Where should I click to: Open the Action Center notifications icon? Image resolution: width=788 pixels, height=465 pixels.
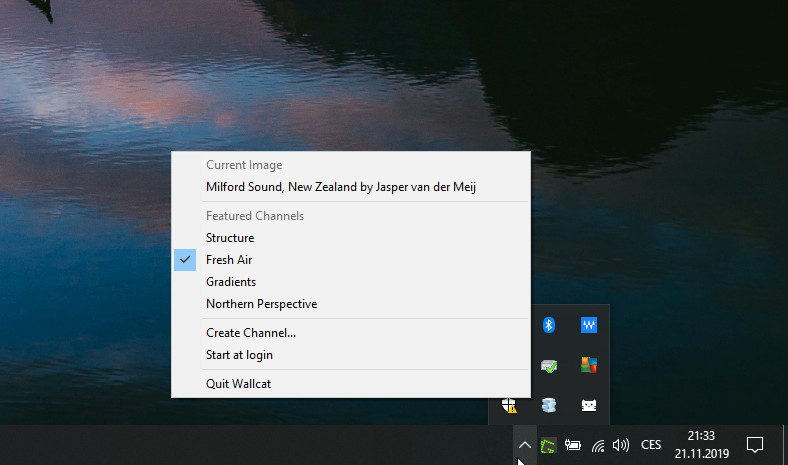coord(755,445)
